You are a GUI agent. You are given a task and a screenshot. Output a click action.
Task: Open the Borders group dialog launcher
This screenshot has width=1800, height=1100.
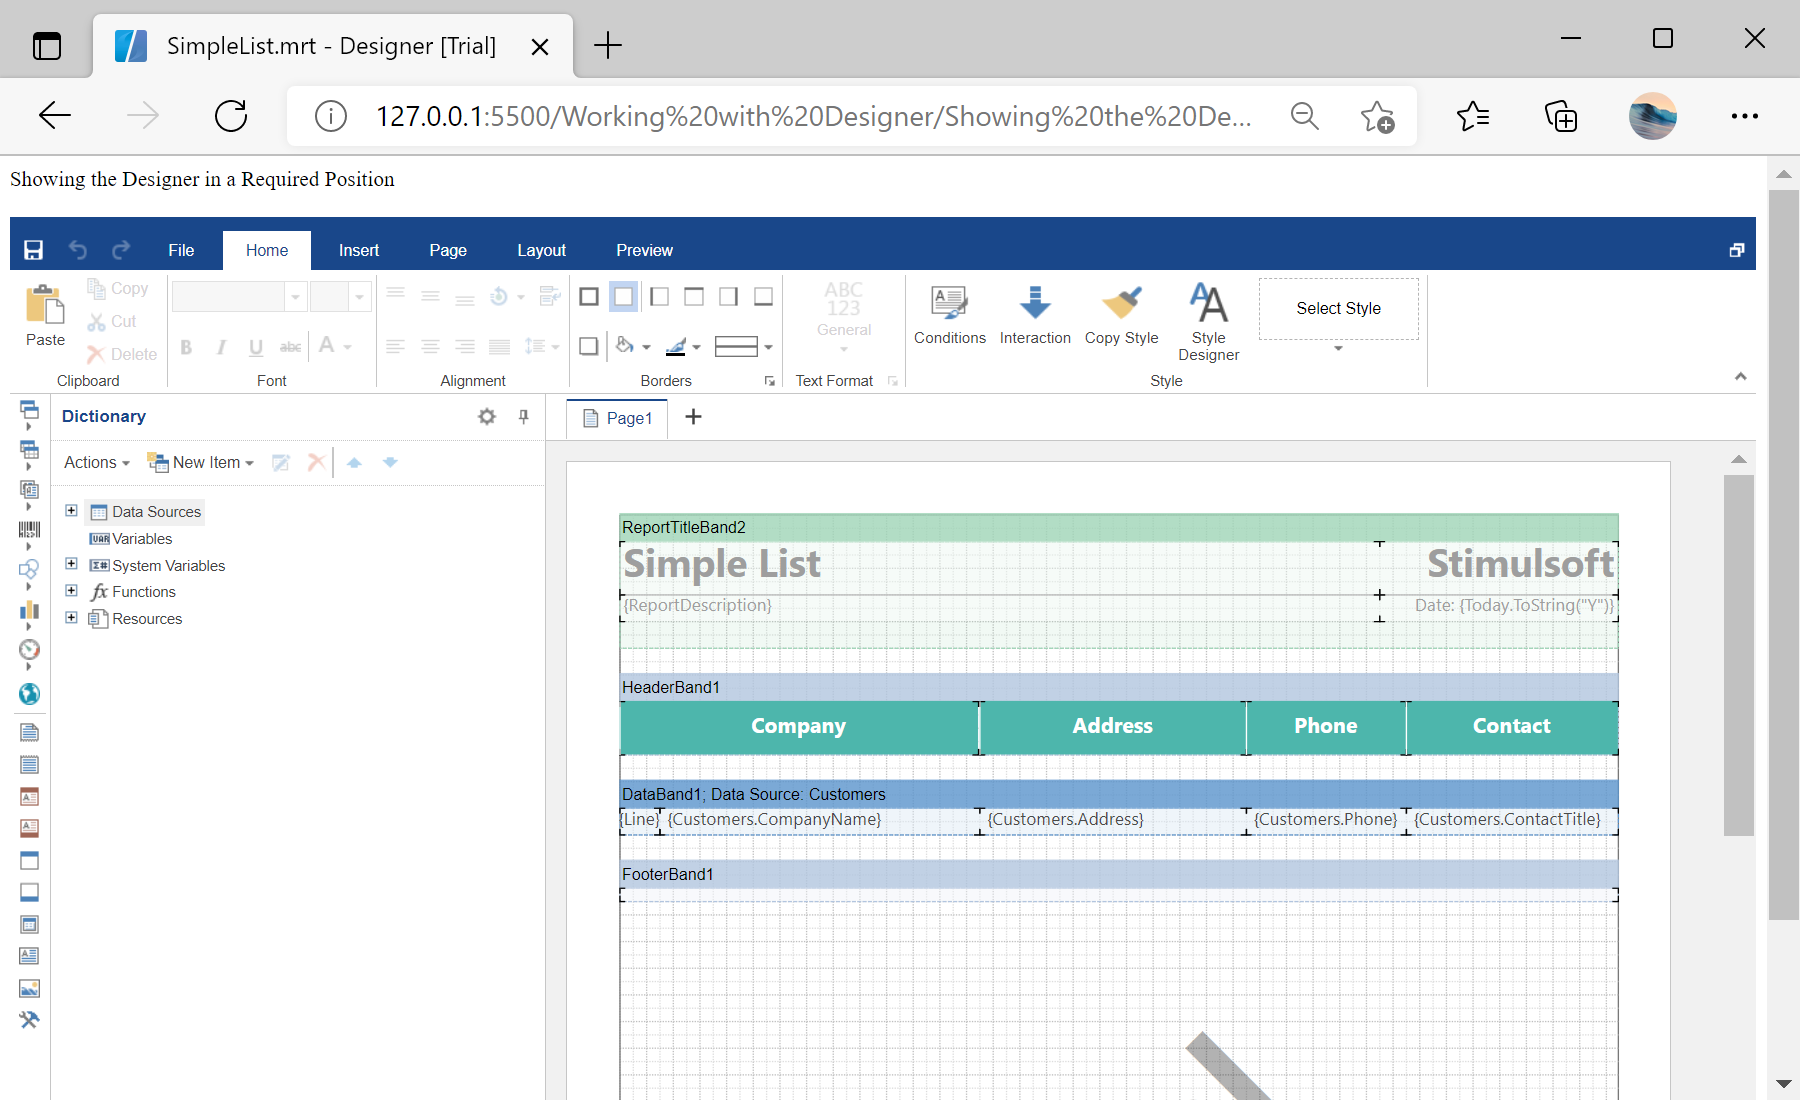click(769, 381)
